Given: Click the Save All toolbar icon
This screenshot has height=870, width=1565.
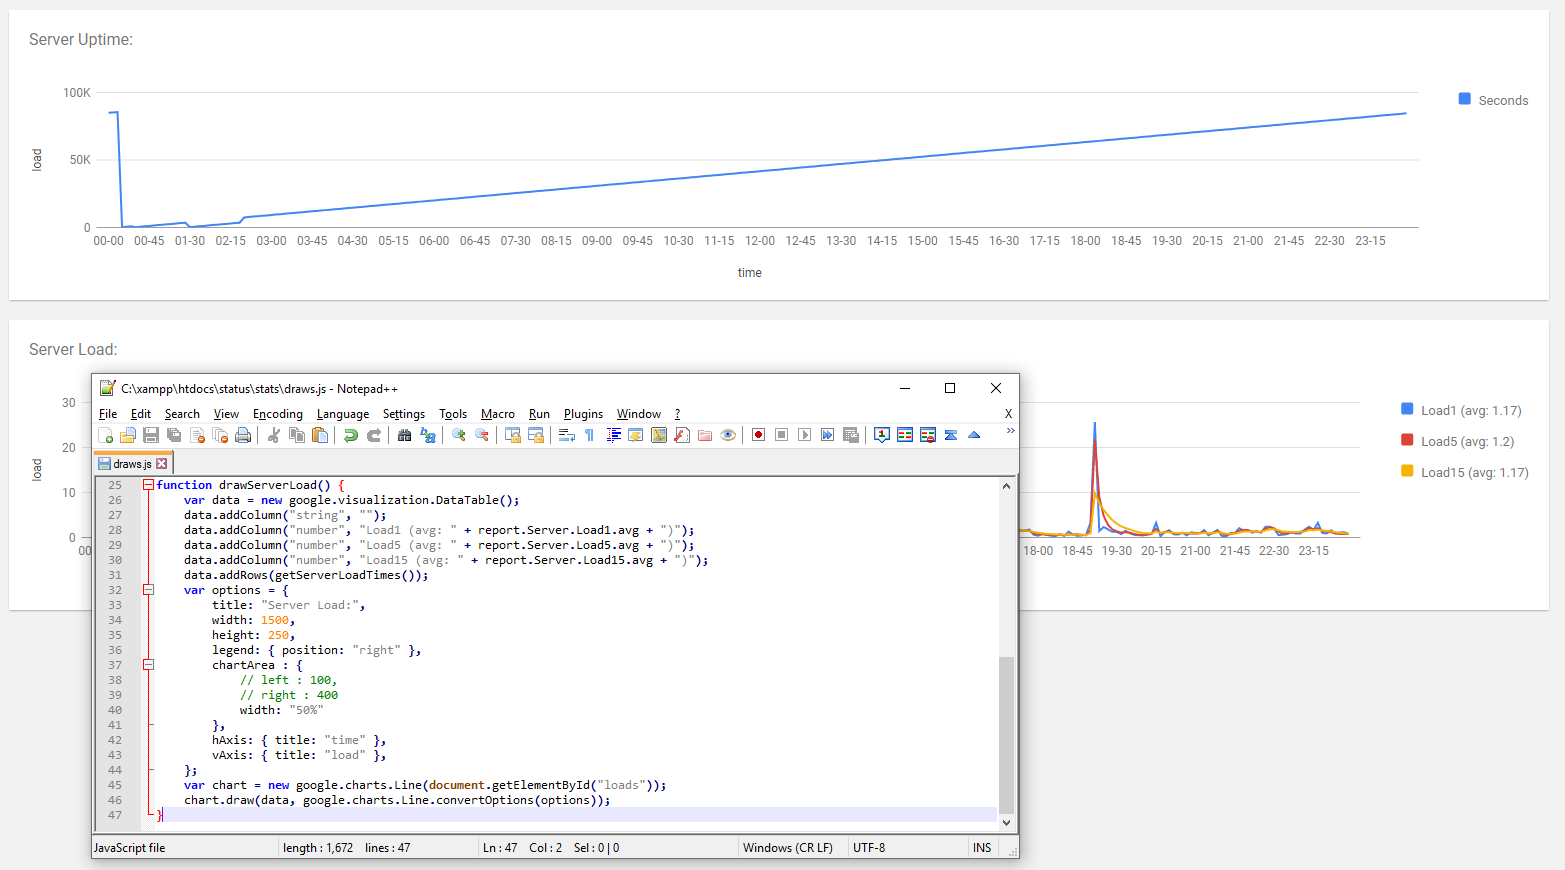Looking at the screenshot, I should coord(174,435).
